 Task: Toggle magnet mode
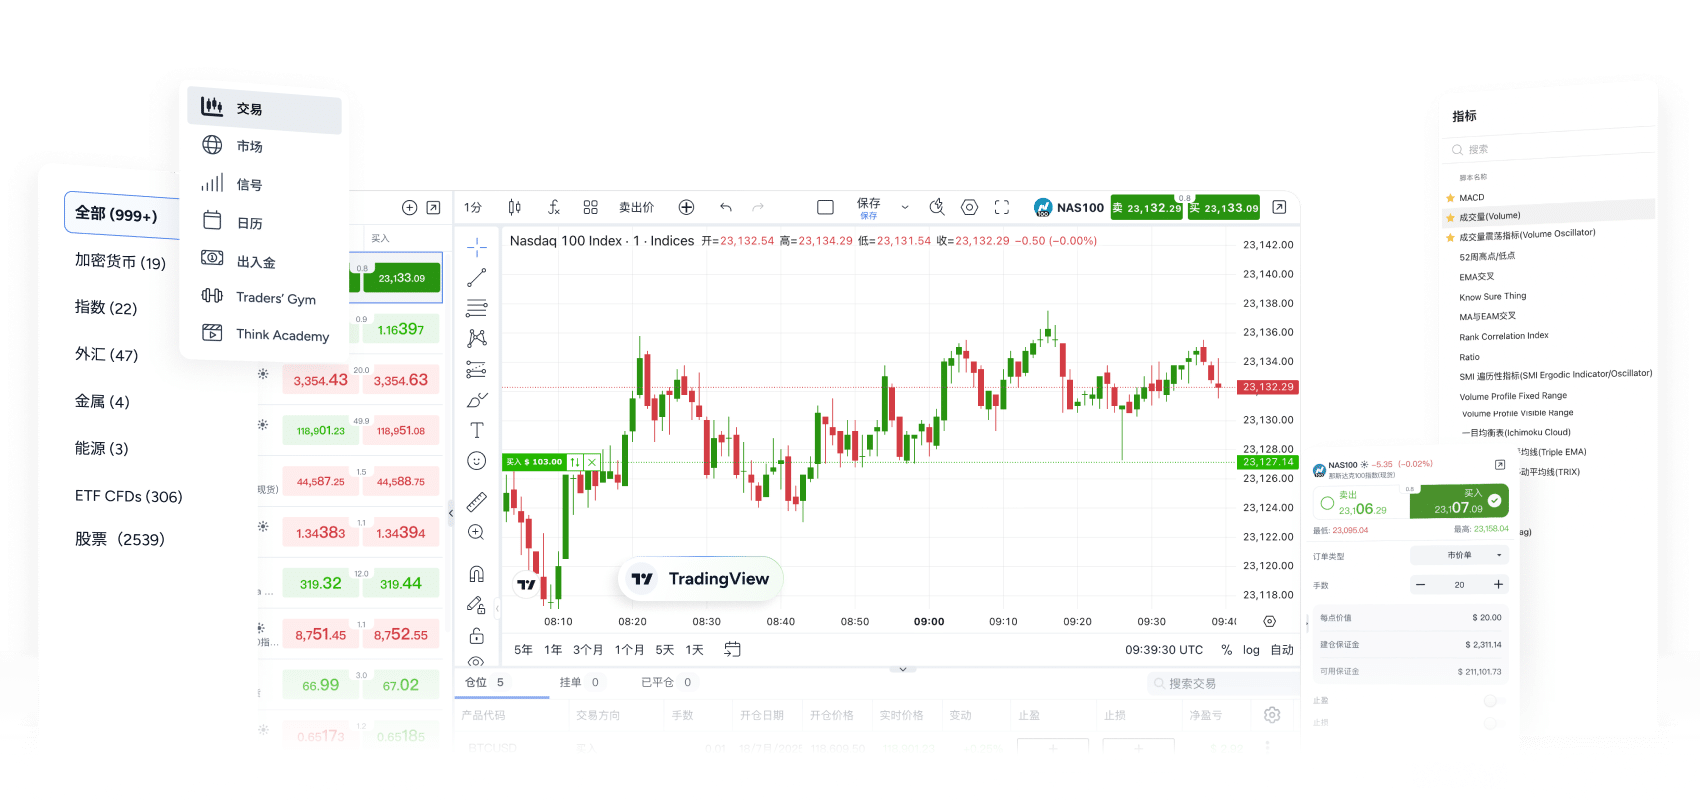tap(477, 574)
